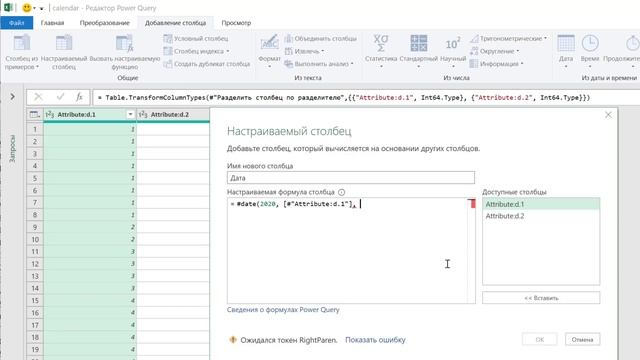Click the OK button
The image size is (640, 360).
[540, 340]
